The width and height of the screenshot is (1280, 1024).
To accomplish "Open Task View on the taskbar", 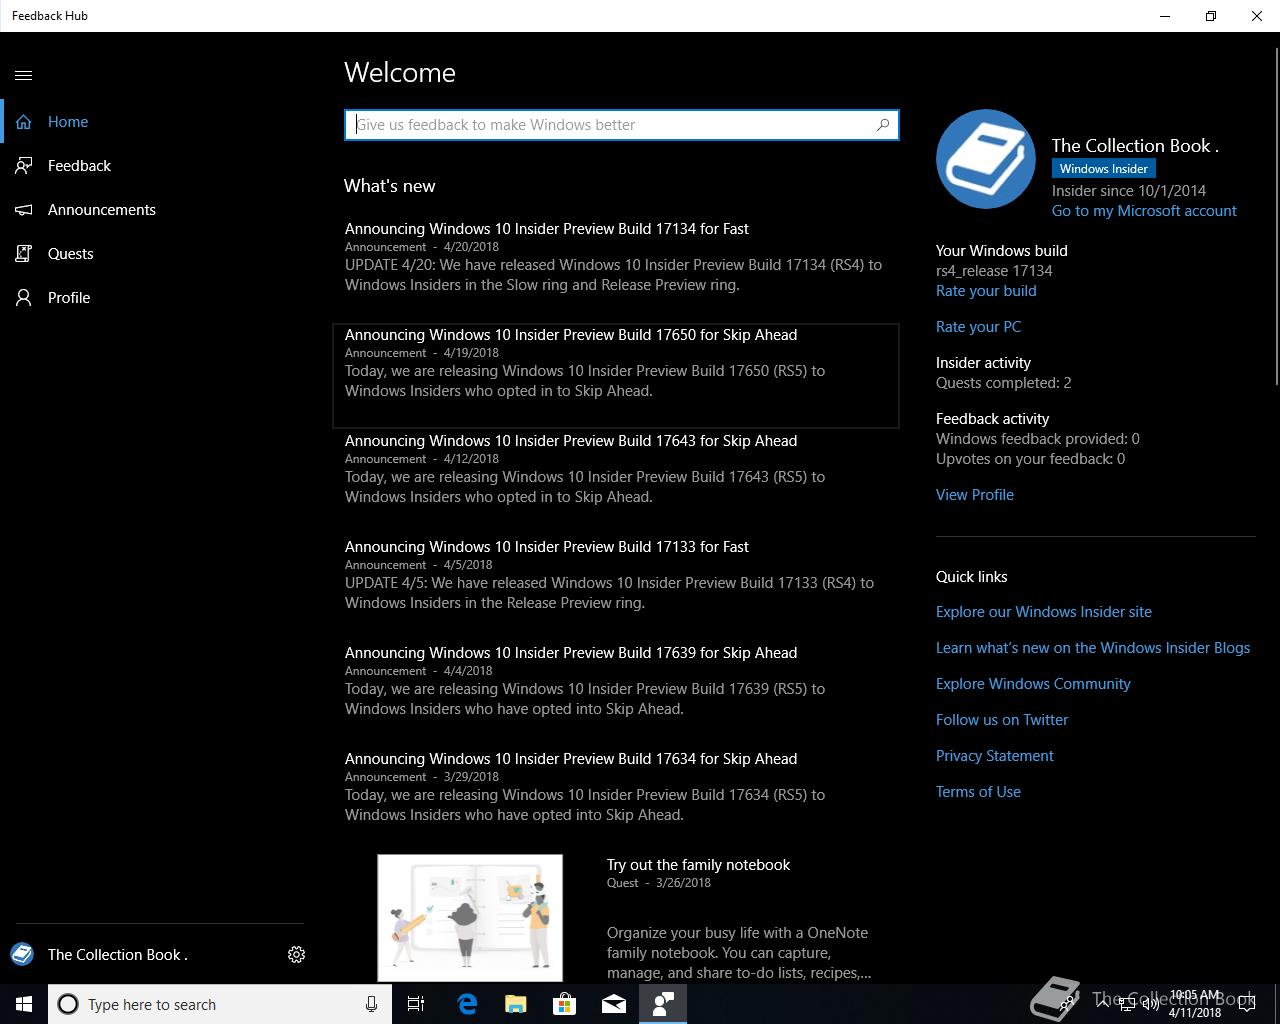I will (x=416, y=1004).
